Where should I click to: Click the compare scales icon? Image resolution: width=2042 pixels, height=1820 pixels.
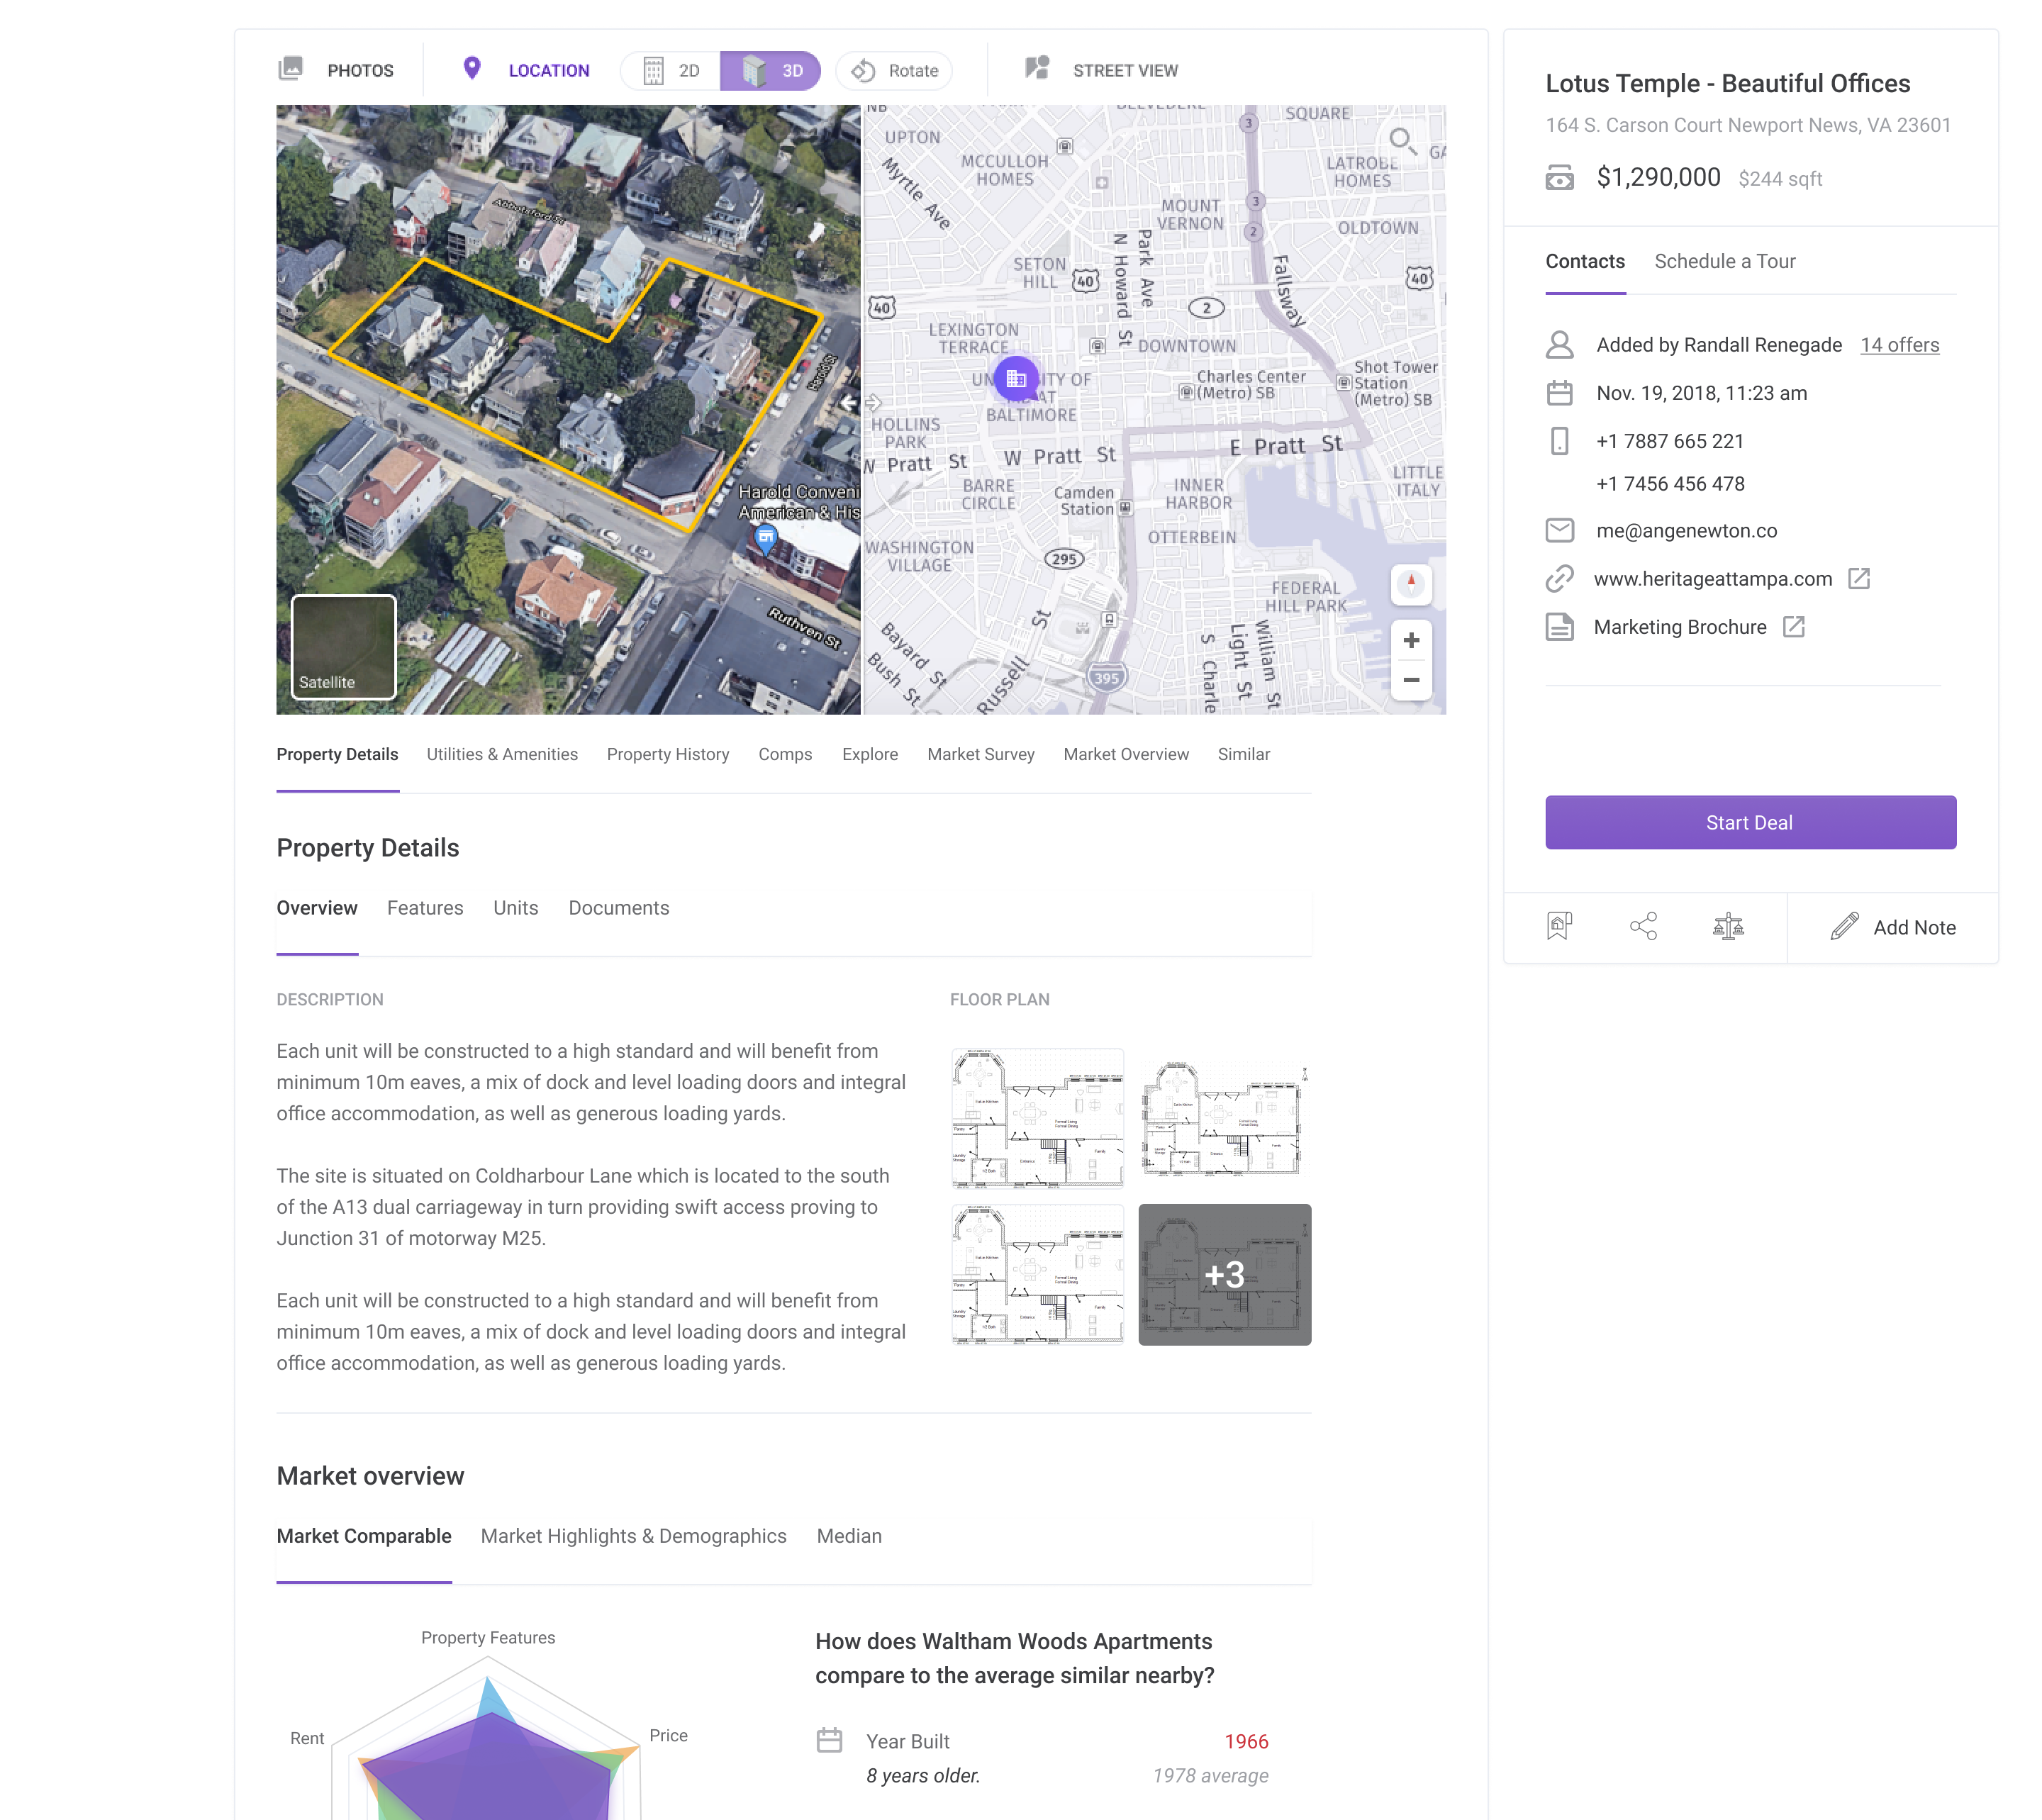click(1727, 926)
